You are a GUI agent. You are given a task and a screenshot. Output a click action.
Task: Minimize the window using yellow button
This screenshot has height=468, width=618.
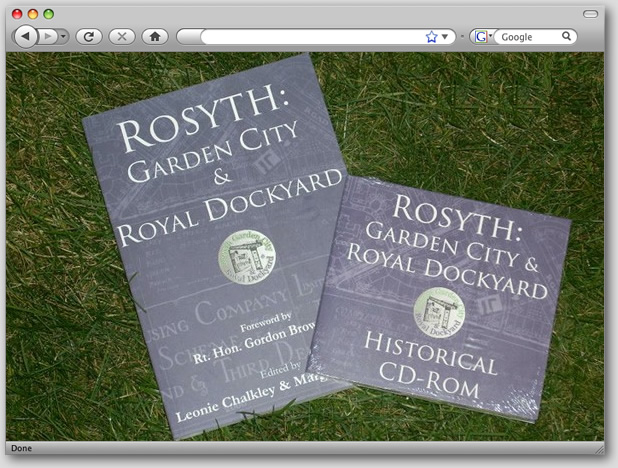32,13
